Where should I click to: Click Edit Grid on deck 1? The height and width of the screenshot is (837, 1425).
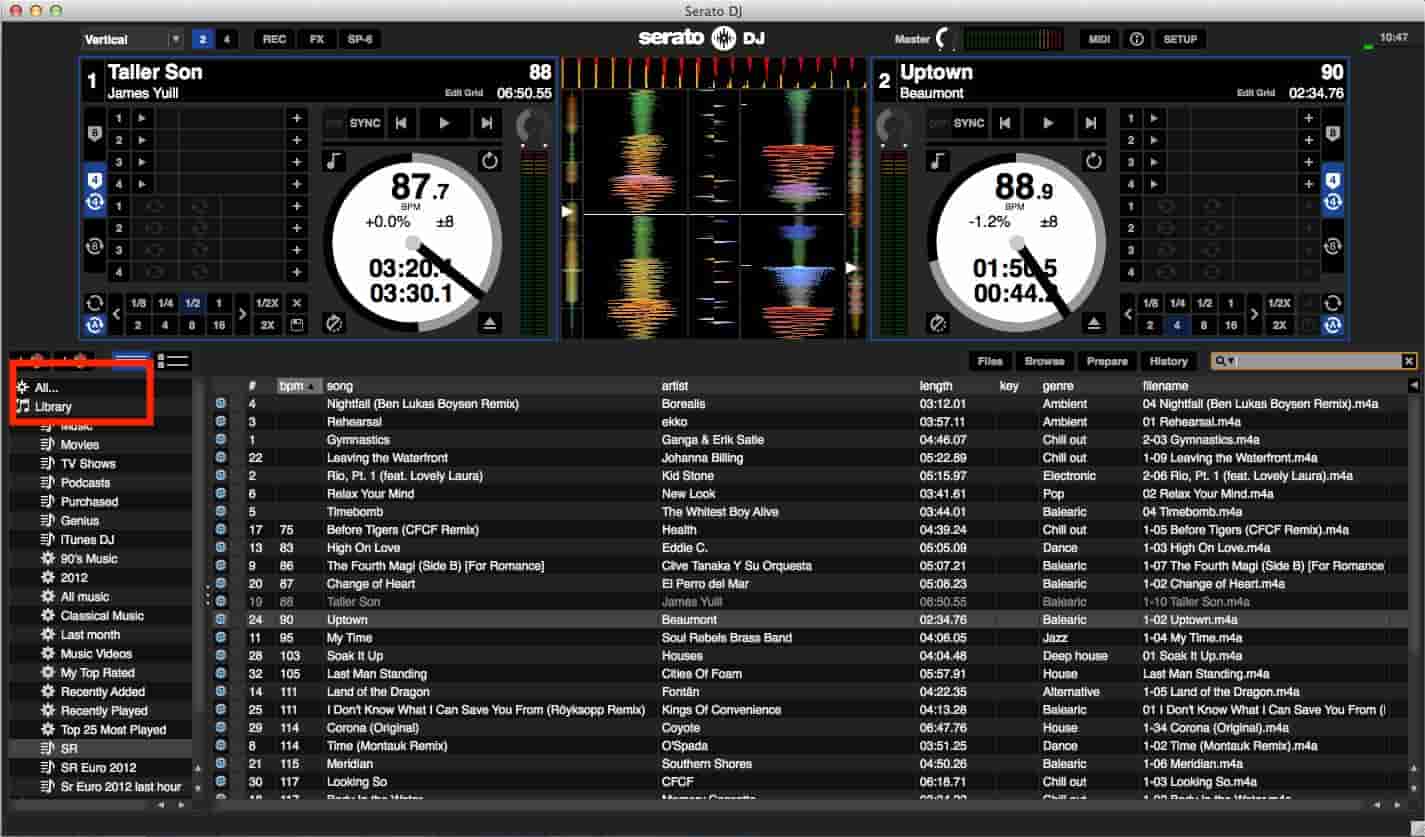point(465,93)
